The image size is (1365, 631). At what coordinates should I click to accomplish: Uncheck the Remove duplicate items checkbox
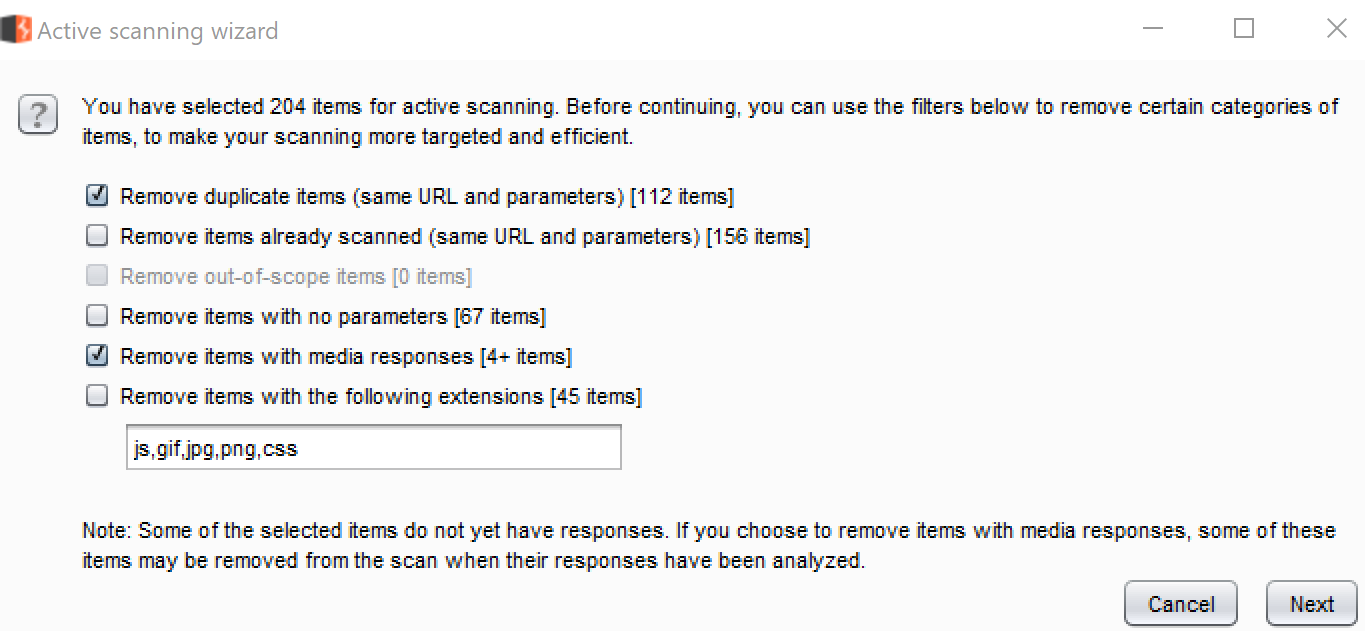[97, 196]
